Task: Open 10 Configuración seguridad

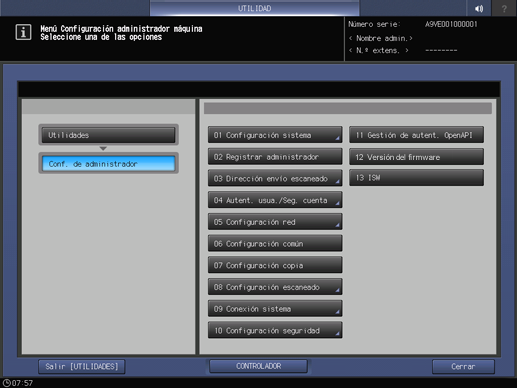Action: pos(275,330)
